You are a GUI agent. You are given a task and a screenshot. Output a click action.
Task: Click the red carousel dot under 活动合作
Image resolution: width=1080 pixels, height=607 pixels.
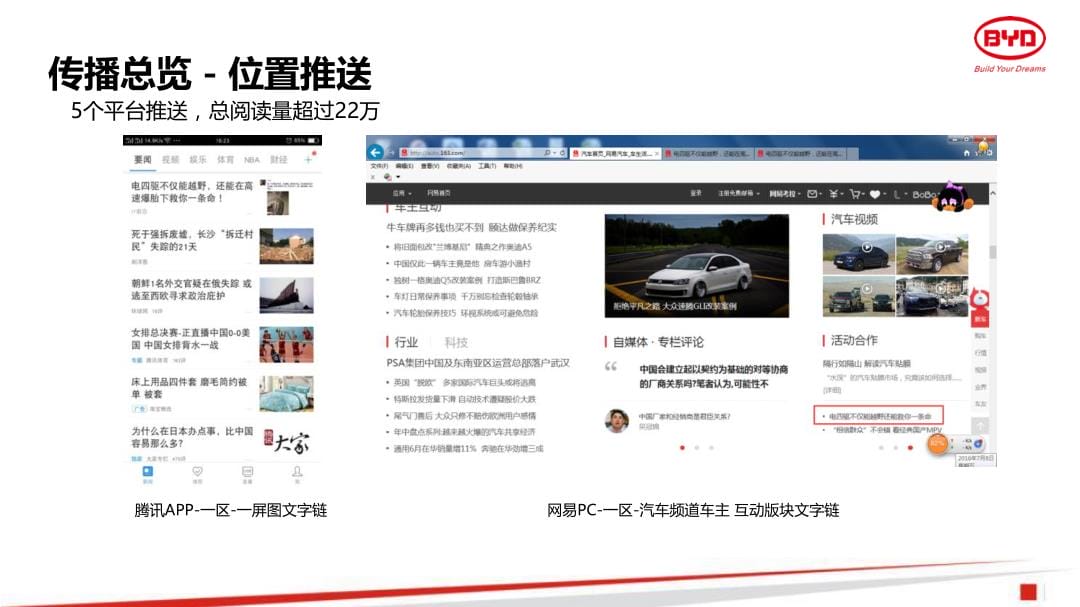pyautogui.click(x=910, y=448)
